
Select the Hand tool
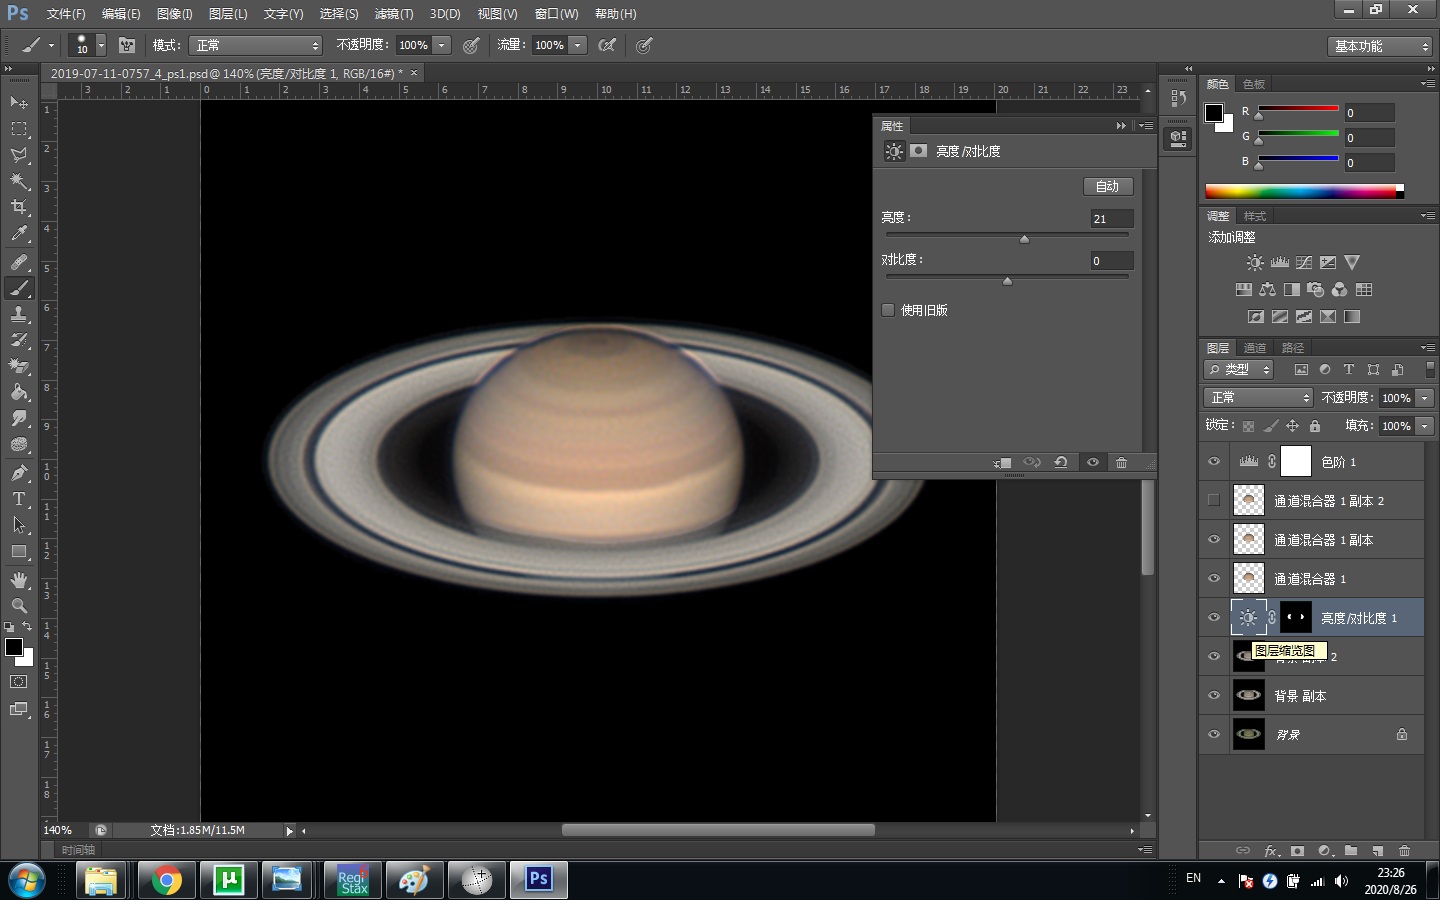click(x=19, y=580)
